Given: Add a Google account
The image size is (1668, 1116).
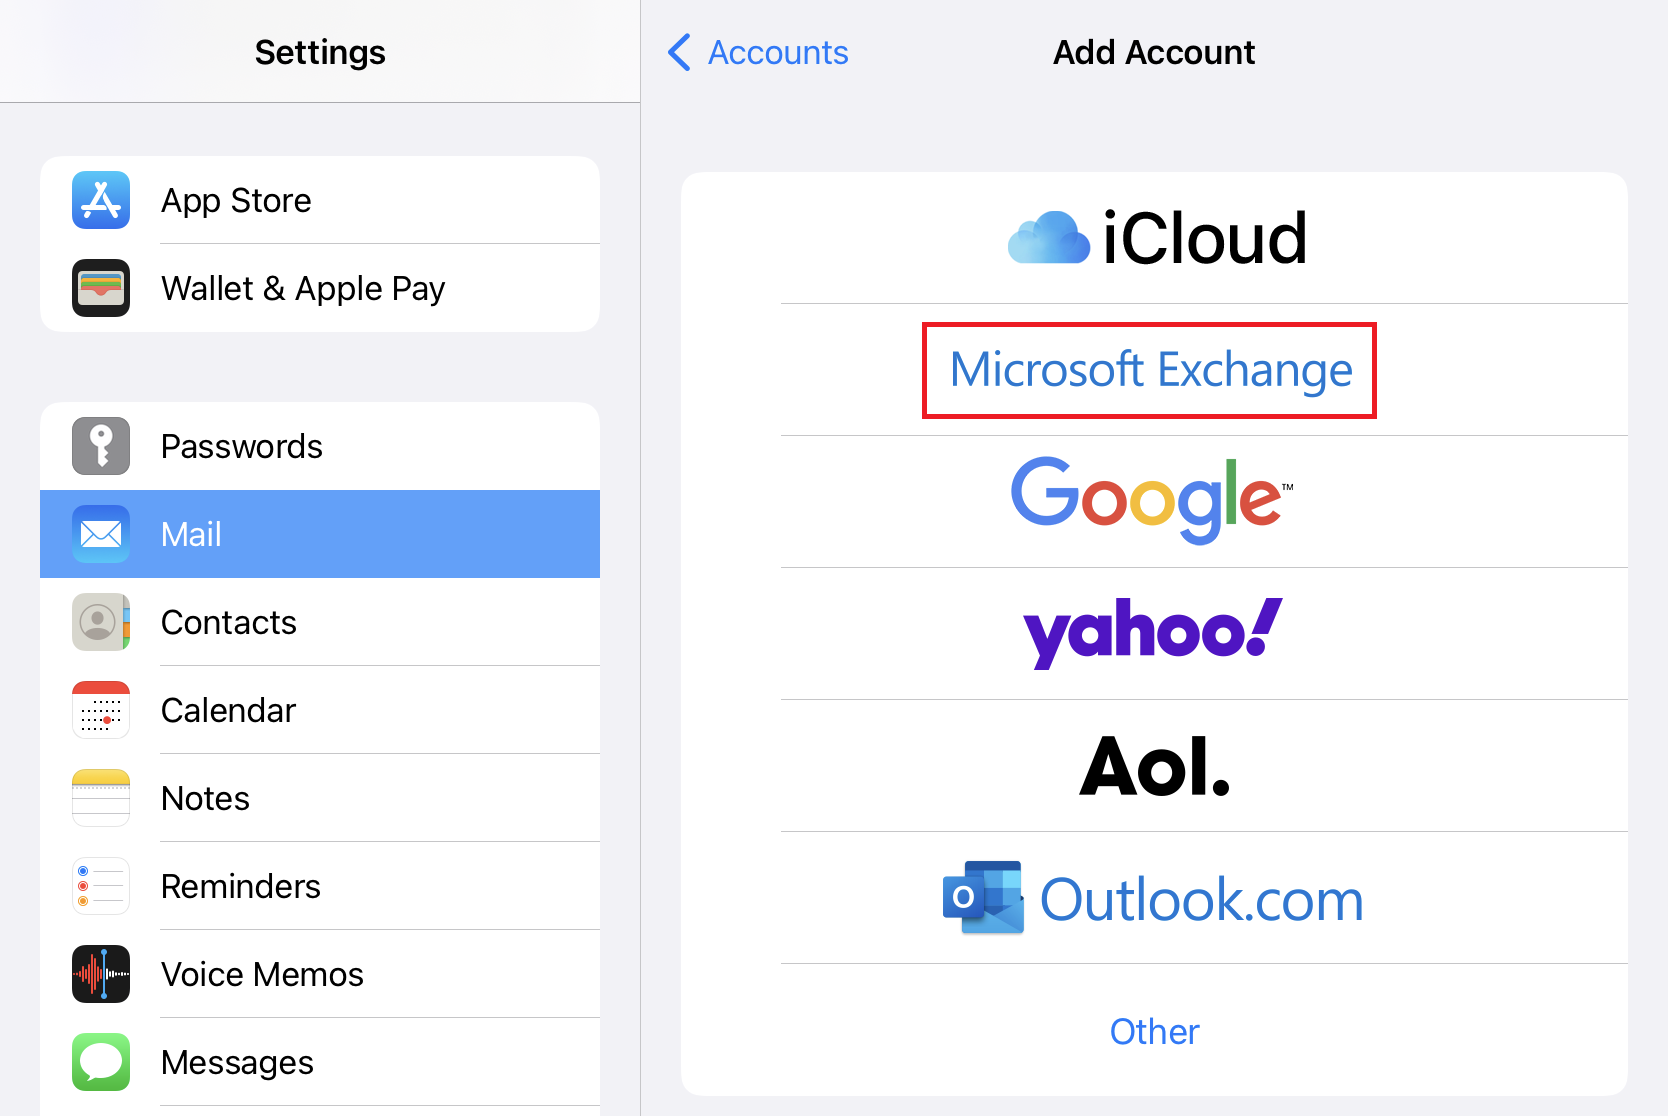Looking at the screenshot, I should 1150,500.
